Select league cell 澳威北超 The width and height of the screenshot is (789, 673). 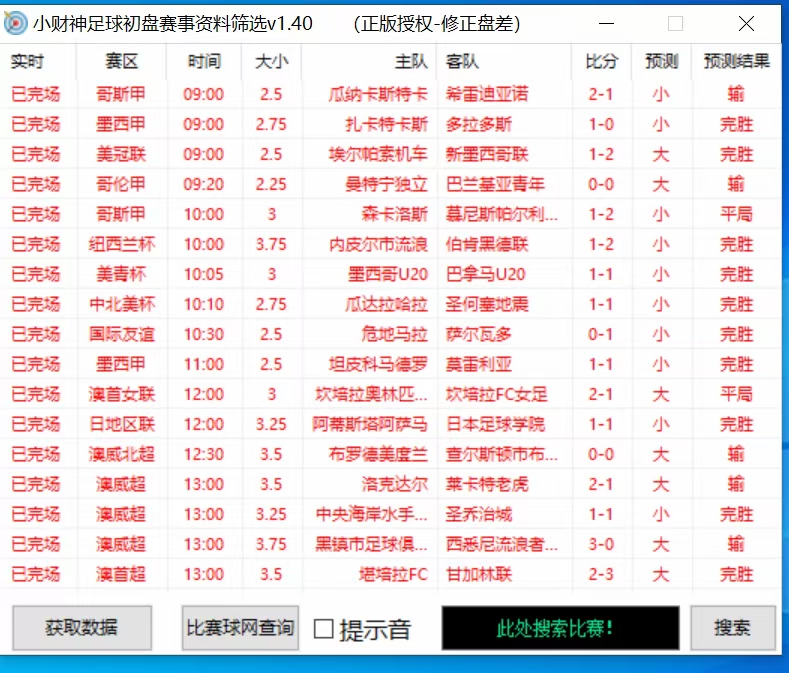tap(121, 454)
